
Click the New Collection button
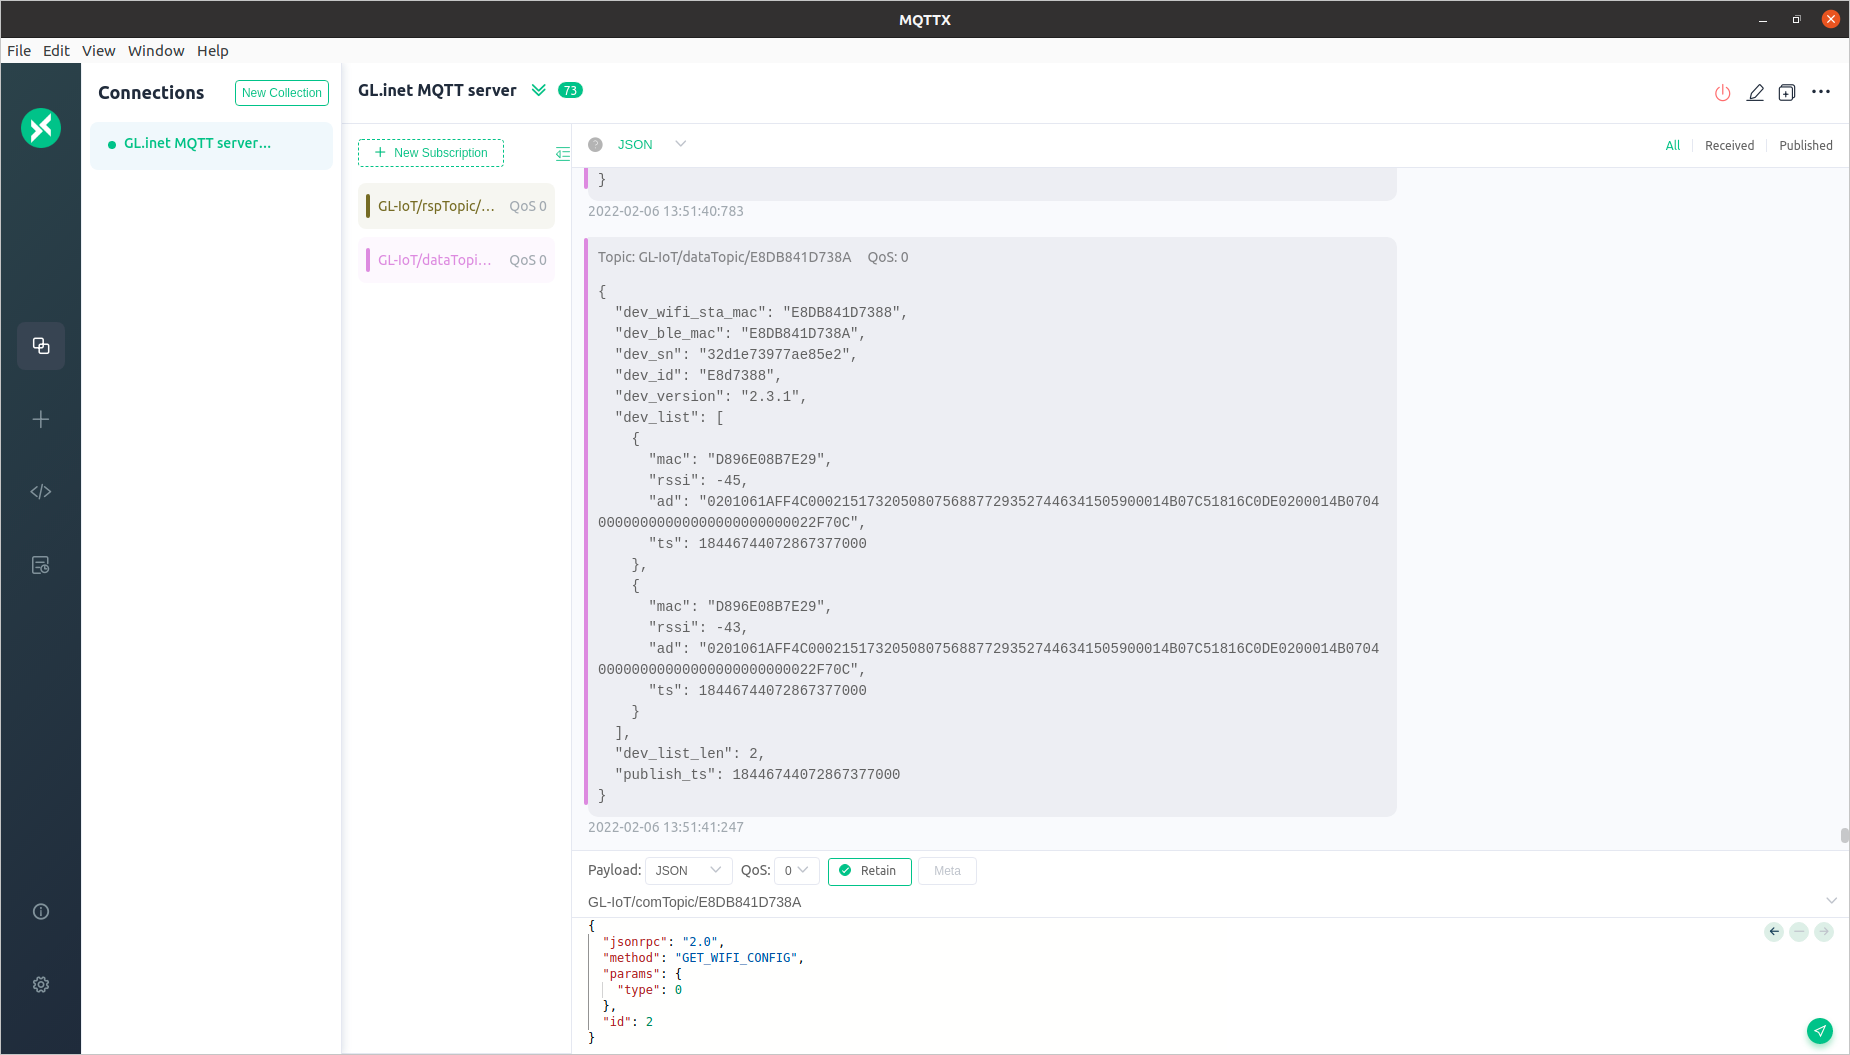(x=282, y=93)
